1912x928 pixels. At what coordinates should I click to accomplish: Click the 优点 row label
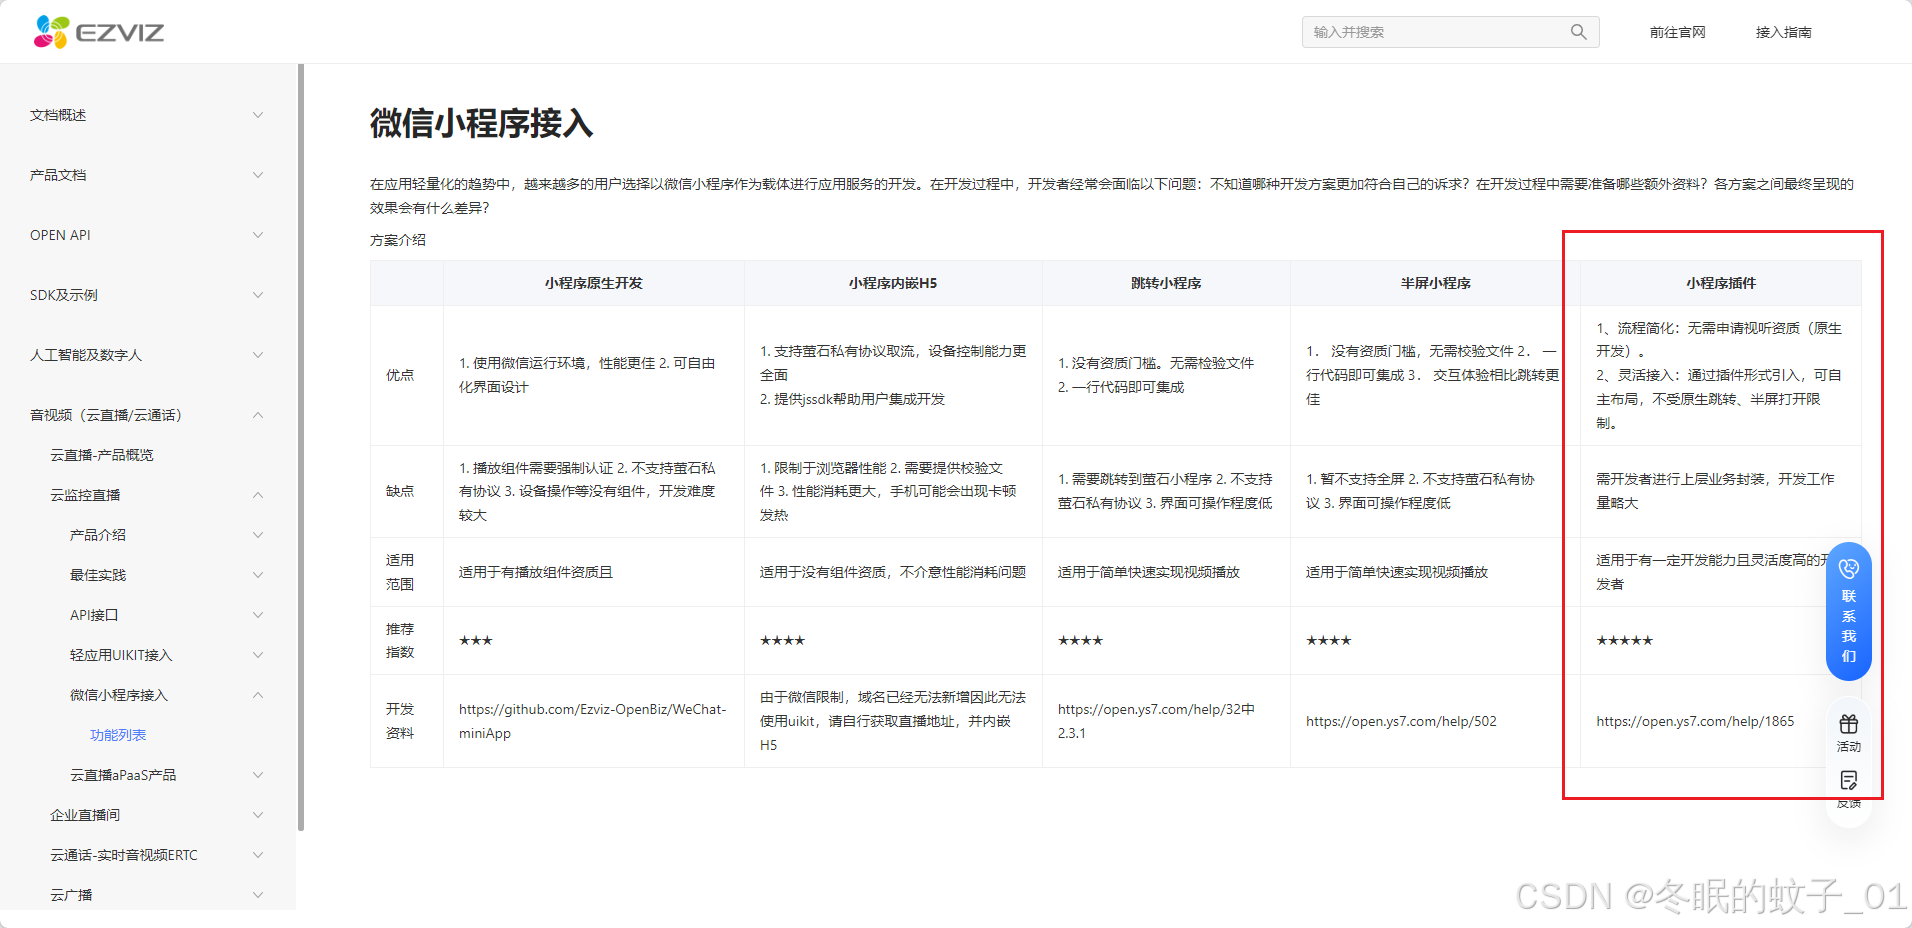pos(400,375)
